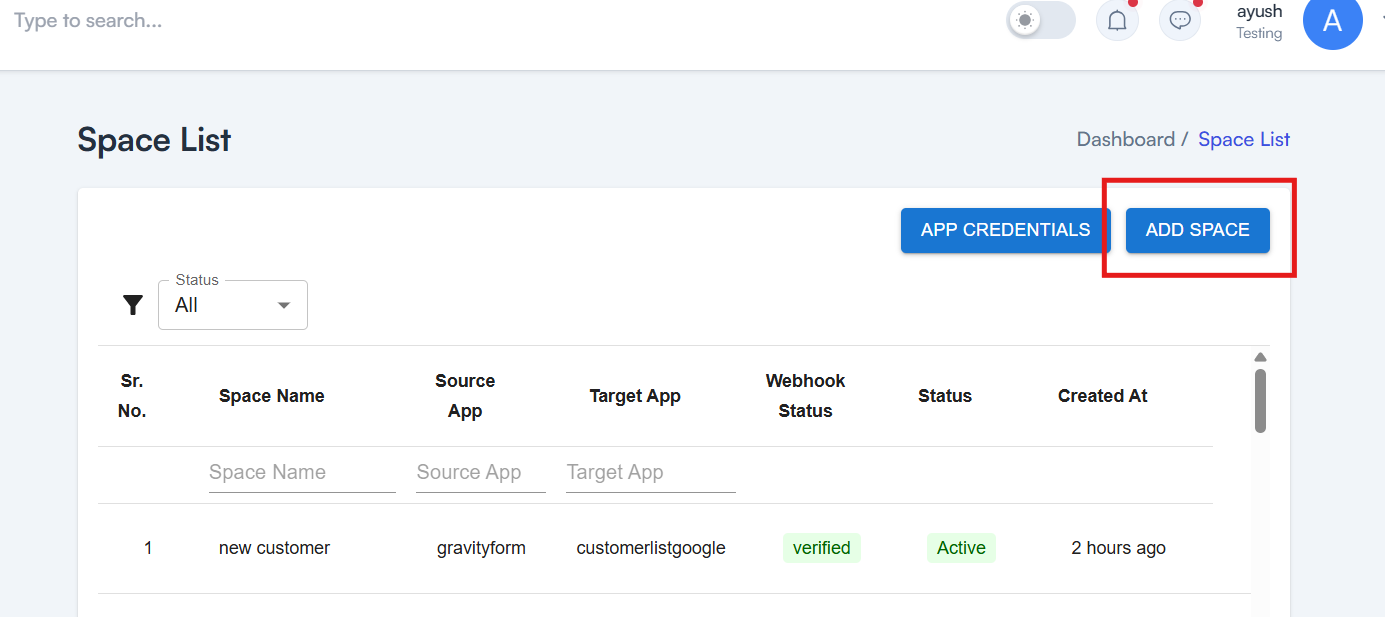Click the 'verified' webhook status badge

tap(822, 548)
